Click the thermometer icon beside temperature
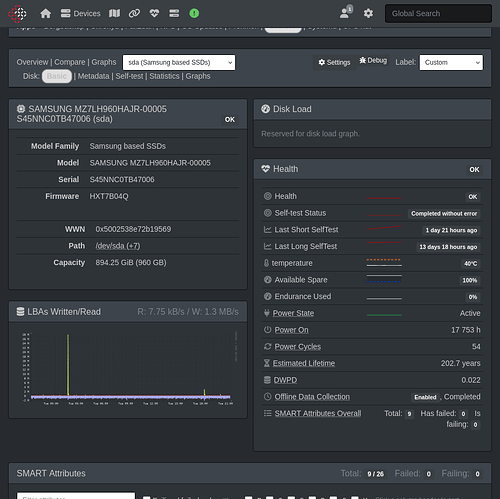Viewport: 500px width, 499px height. pyautogui.click(x=266, y=263)
